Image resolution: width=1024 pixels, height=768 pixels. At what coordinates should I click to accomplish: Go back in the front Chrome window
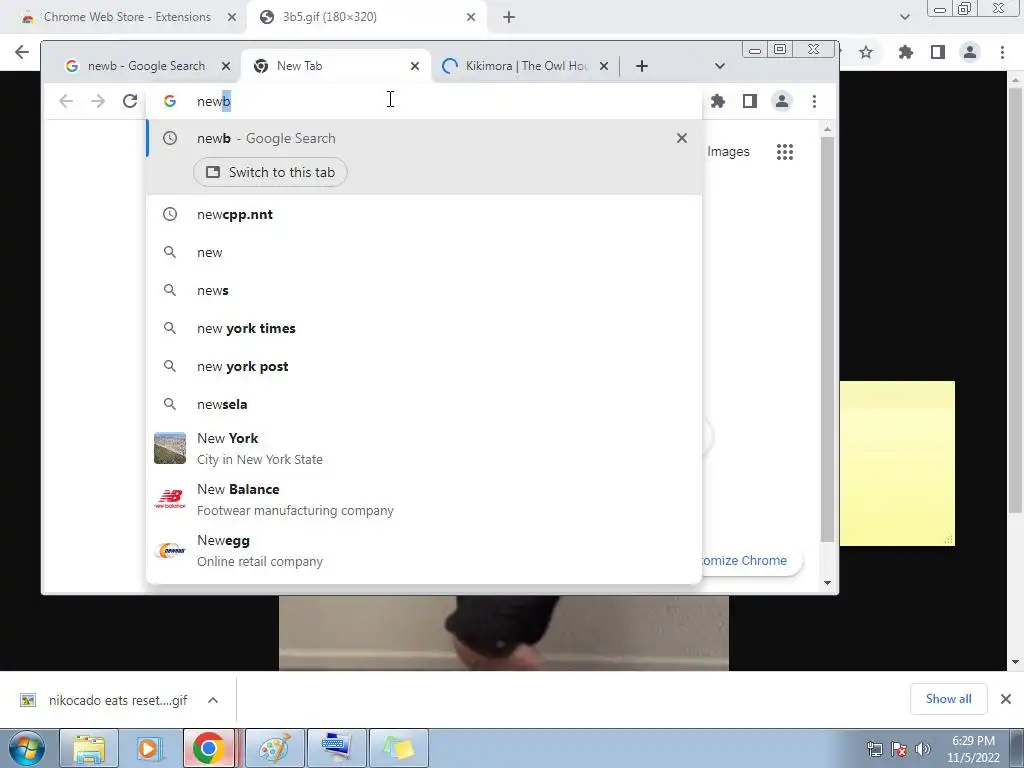[x=66, y=101]
